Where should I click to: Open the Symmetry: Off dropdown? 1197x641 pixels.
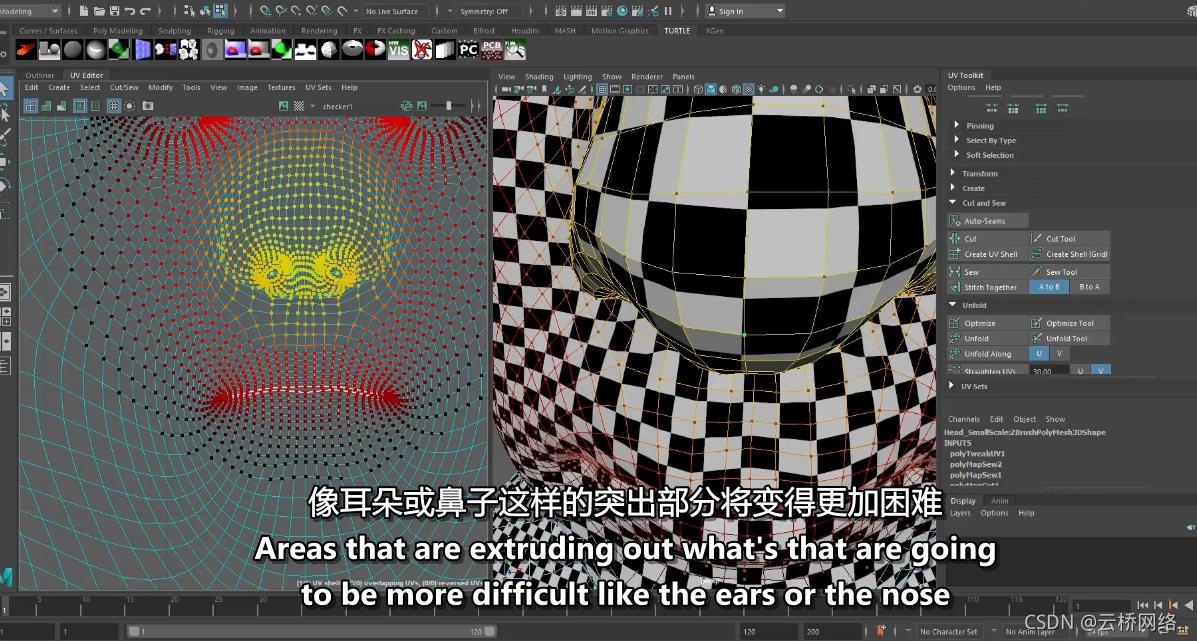pyautogui.click(x=489, y=11)
